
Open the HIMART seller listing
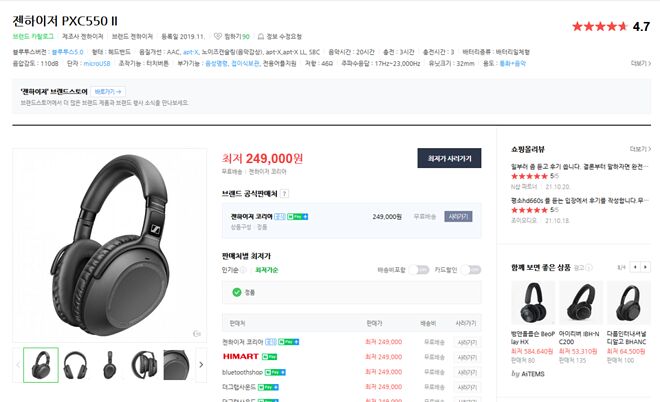pyautogui.click(x=241, y=357)
